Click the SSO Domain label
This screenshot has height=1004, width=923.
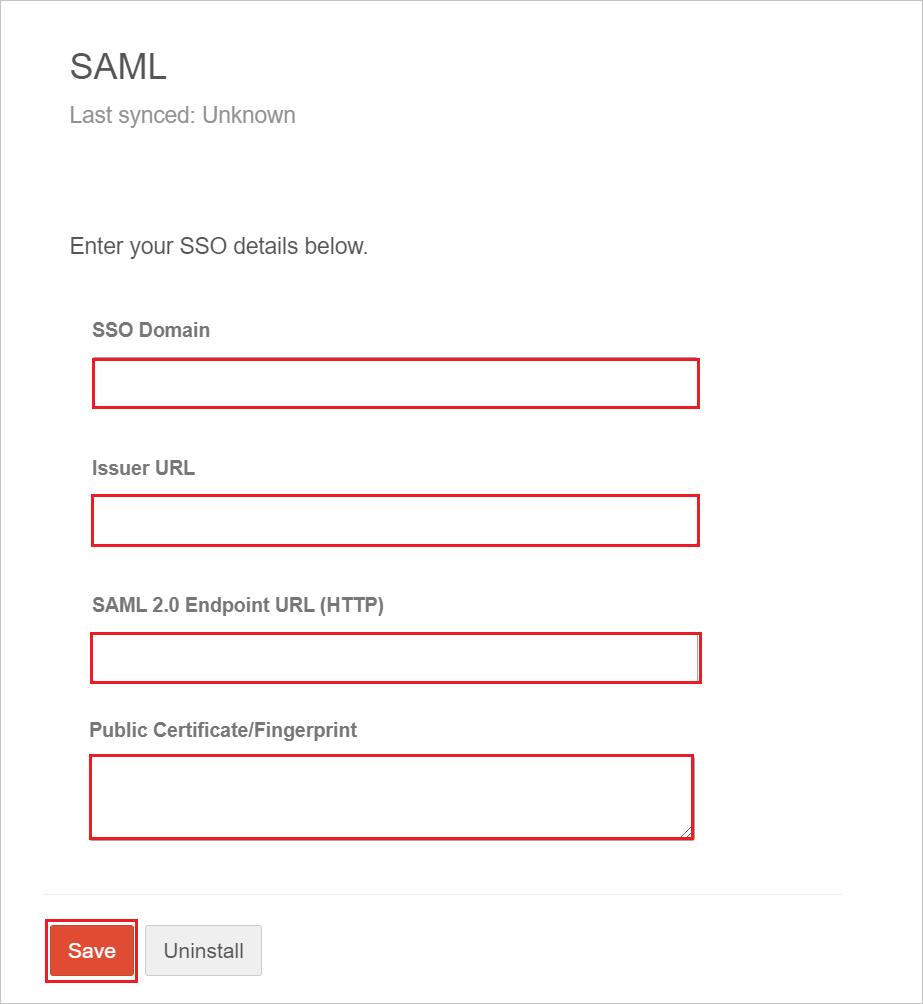click(x=151, y=330)
